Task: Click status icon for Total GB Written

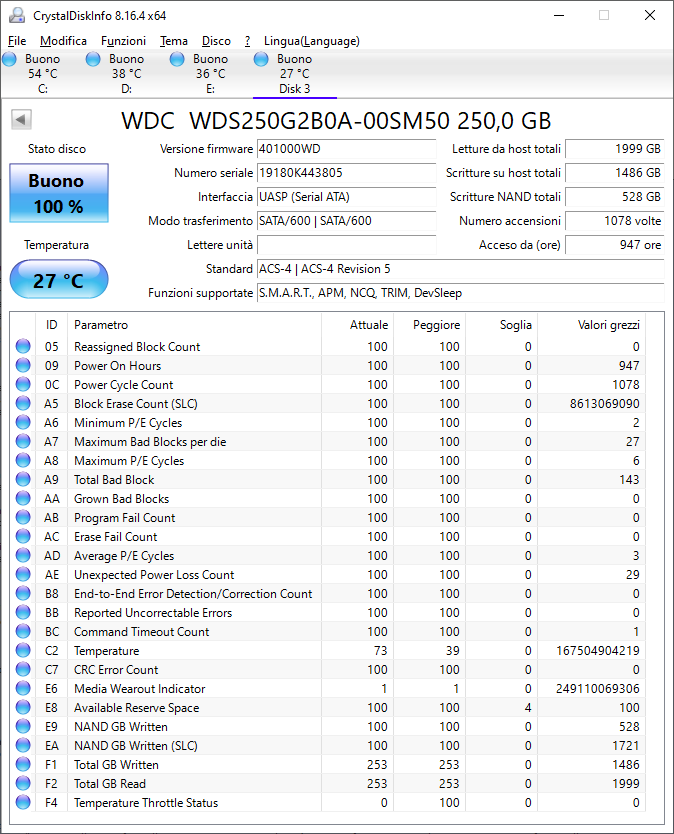Action: tap(23, 764)
